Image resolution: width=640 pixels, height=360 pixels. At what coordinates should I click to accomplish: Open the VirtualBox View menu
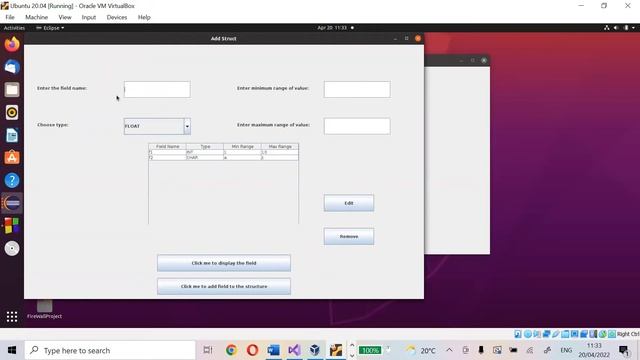64,17
